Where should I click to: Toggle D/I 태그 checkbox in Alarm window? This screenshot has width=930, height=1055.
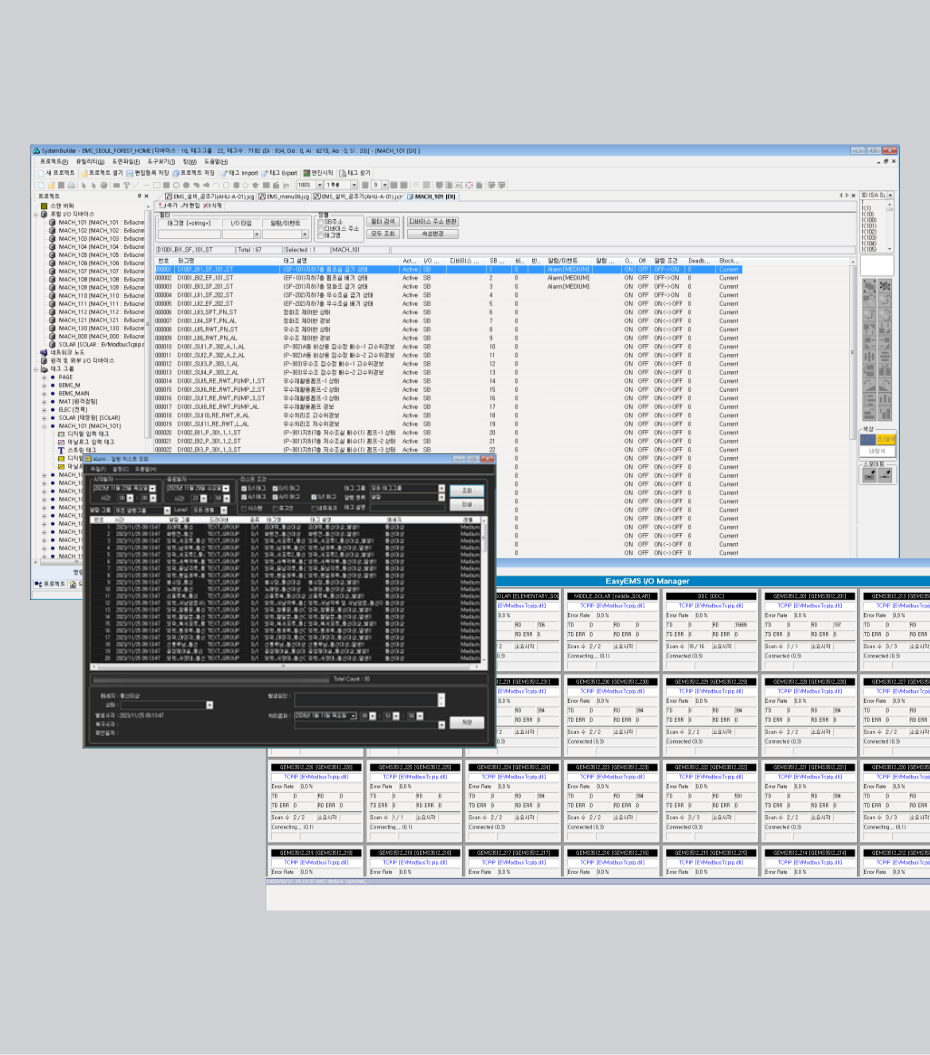click(x=244, y=488)
